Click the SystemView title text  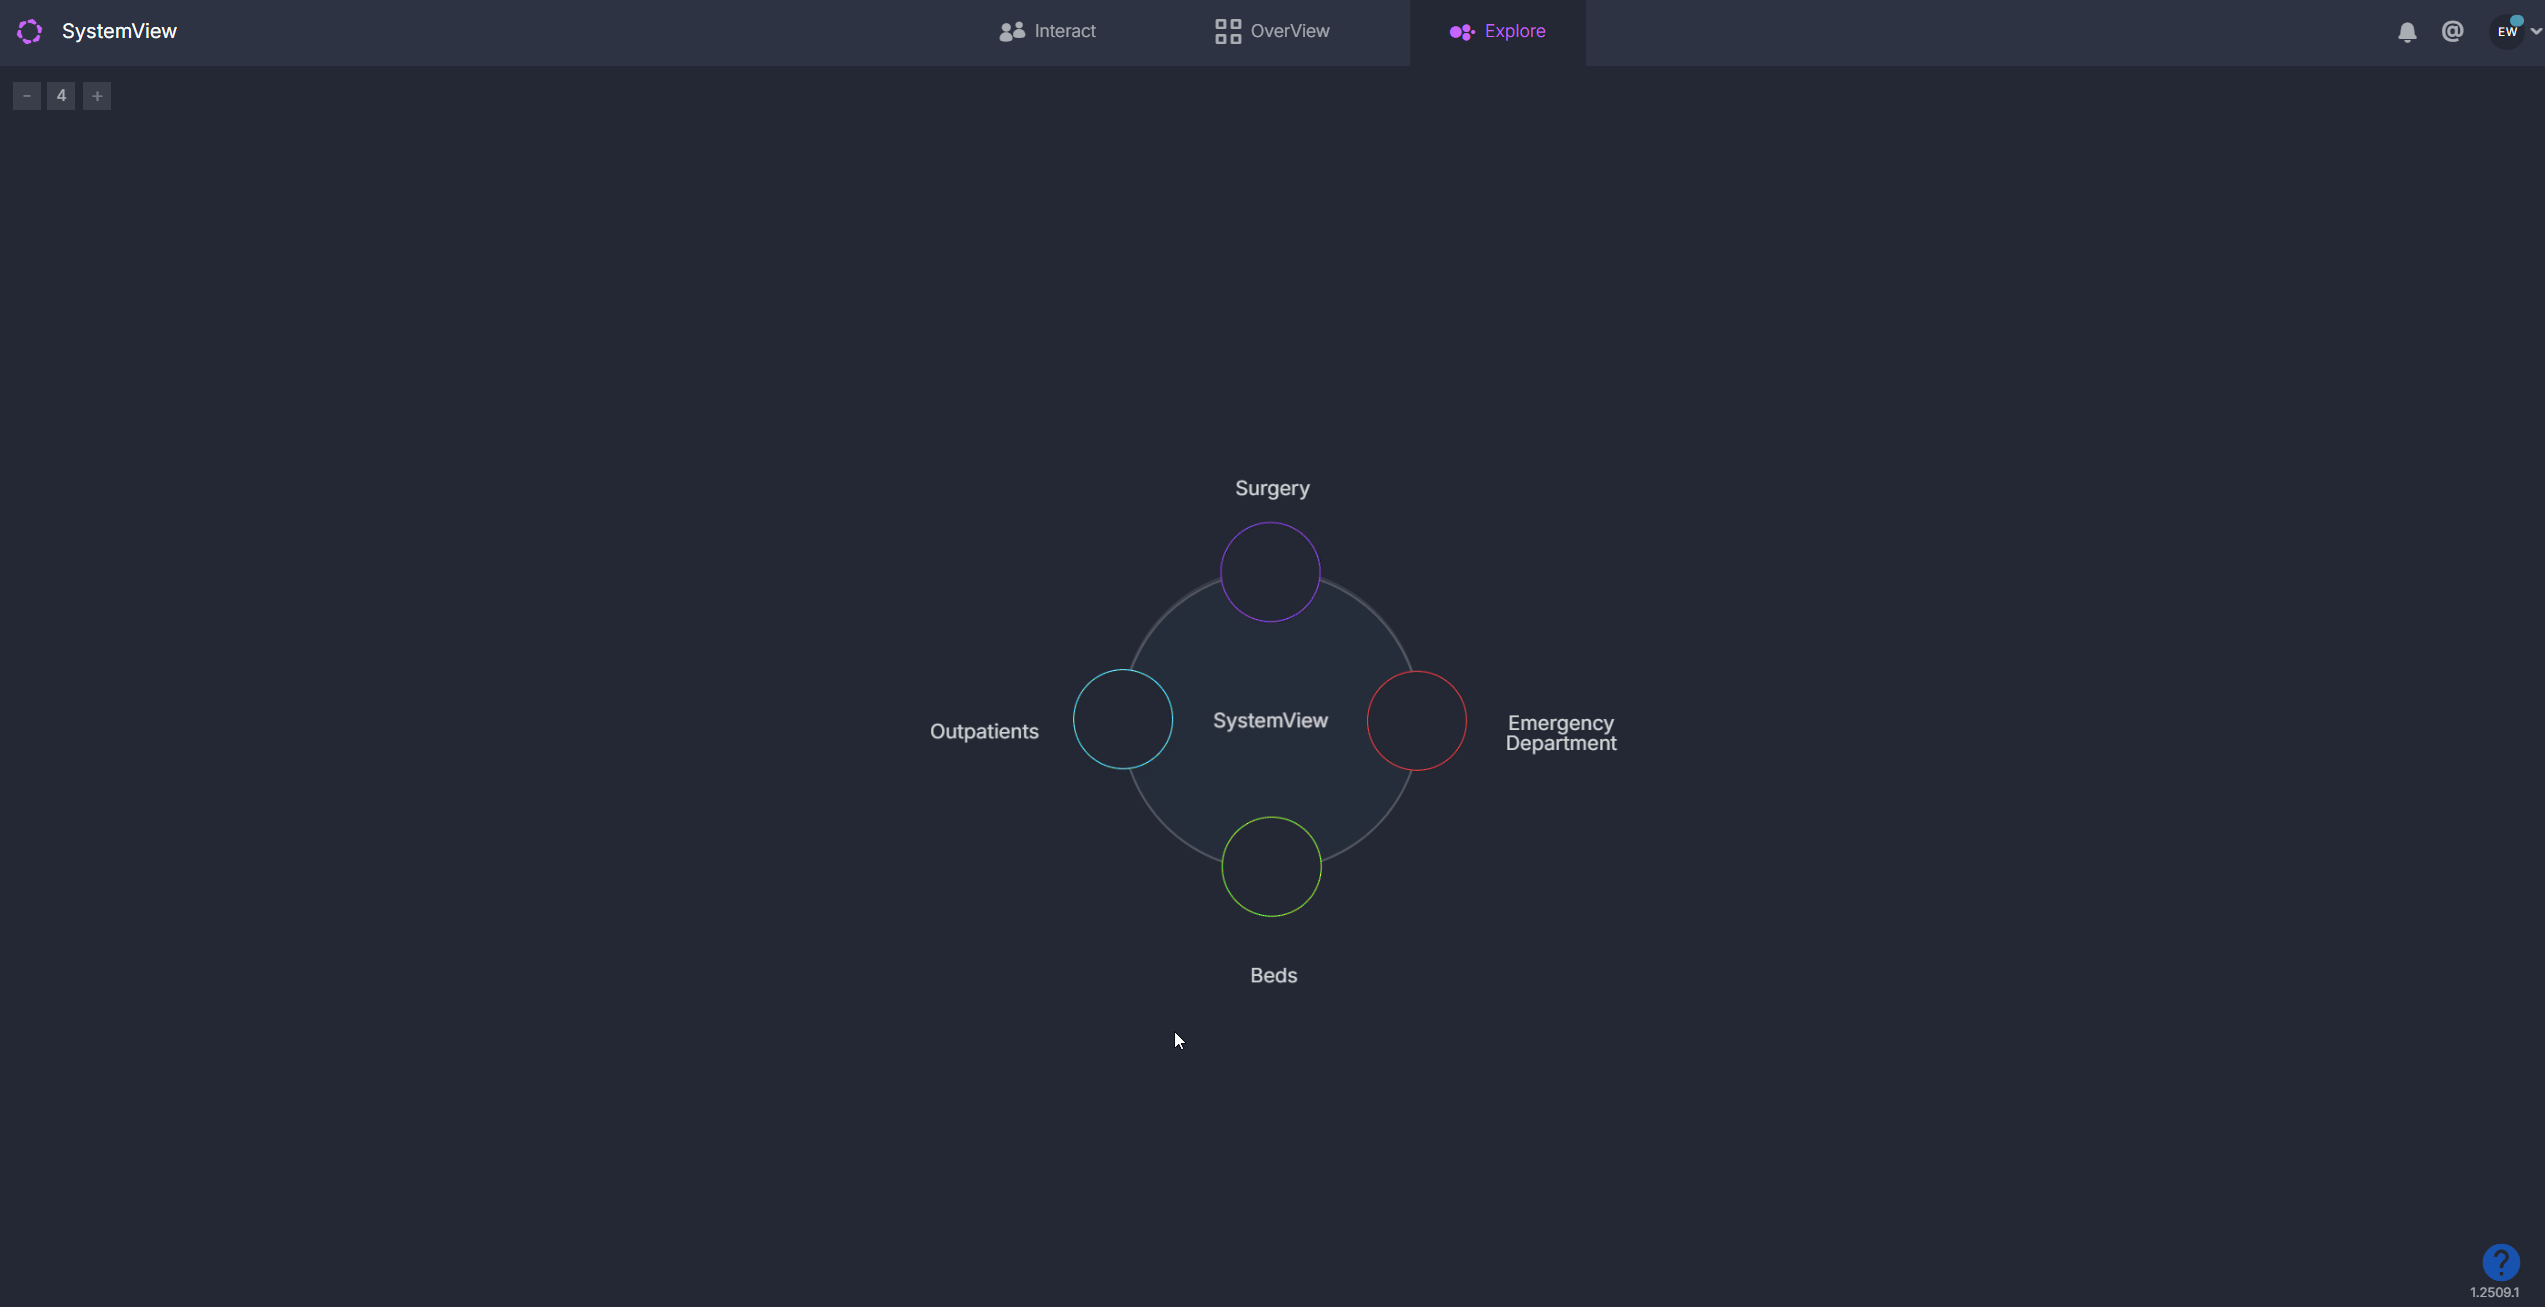(119, 32)
